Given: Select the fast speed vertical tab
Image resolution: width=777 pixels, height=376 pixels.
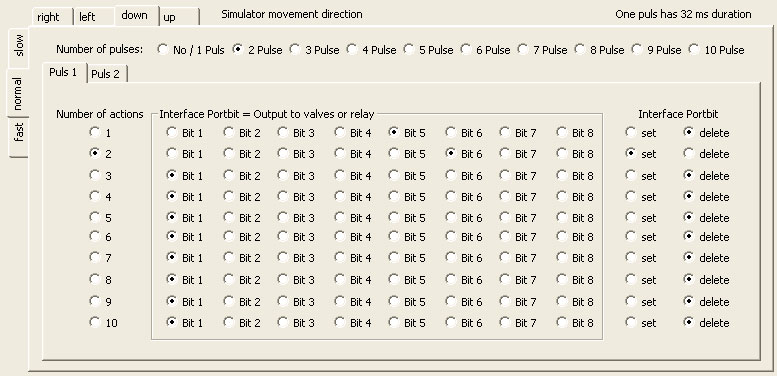Looking at the screenshot, I should tap(19, 137).
